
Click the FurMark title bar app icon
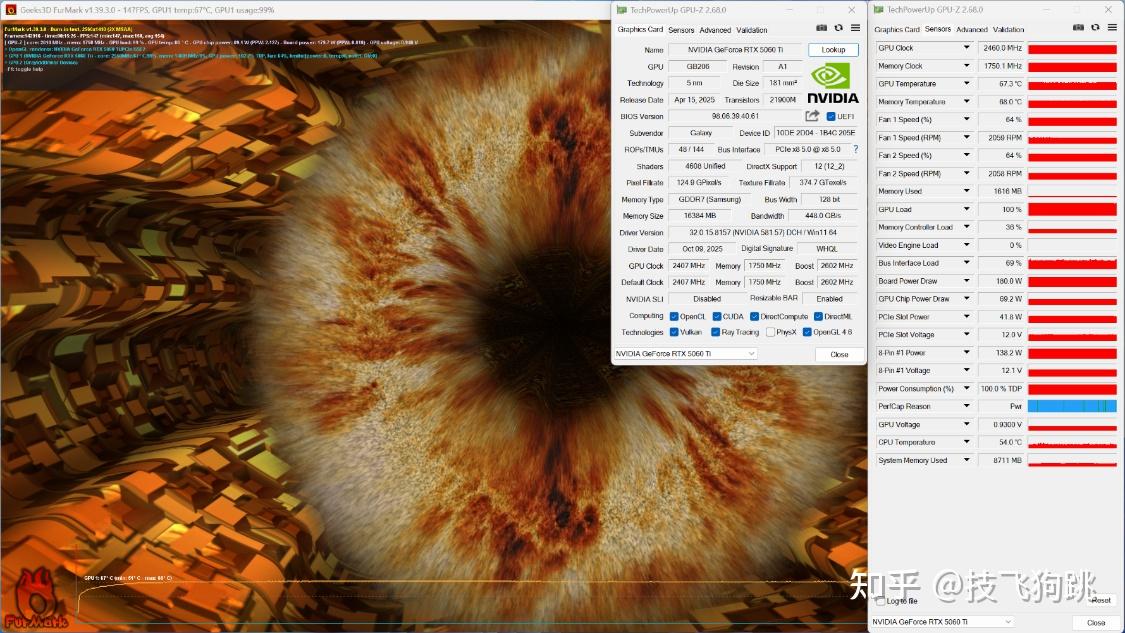(x=10, y=9)
